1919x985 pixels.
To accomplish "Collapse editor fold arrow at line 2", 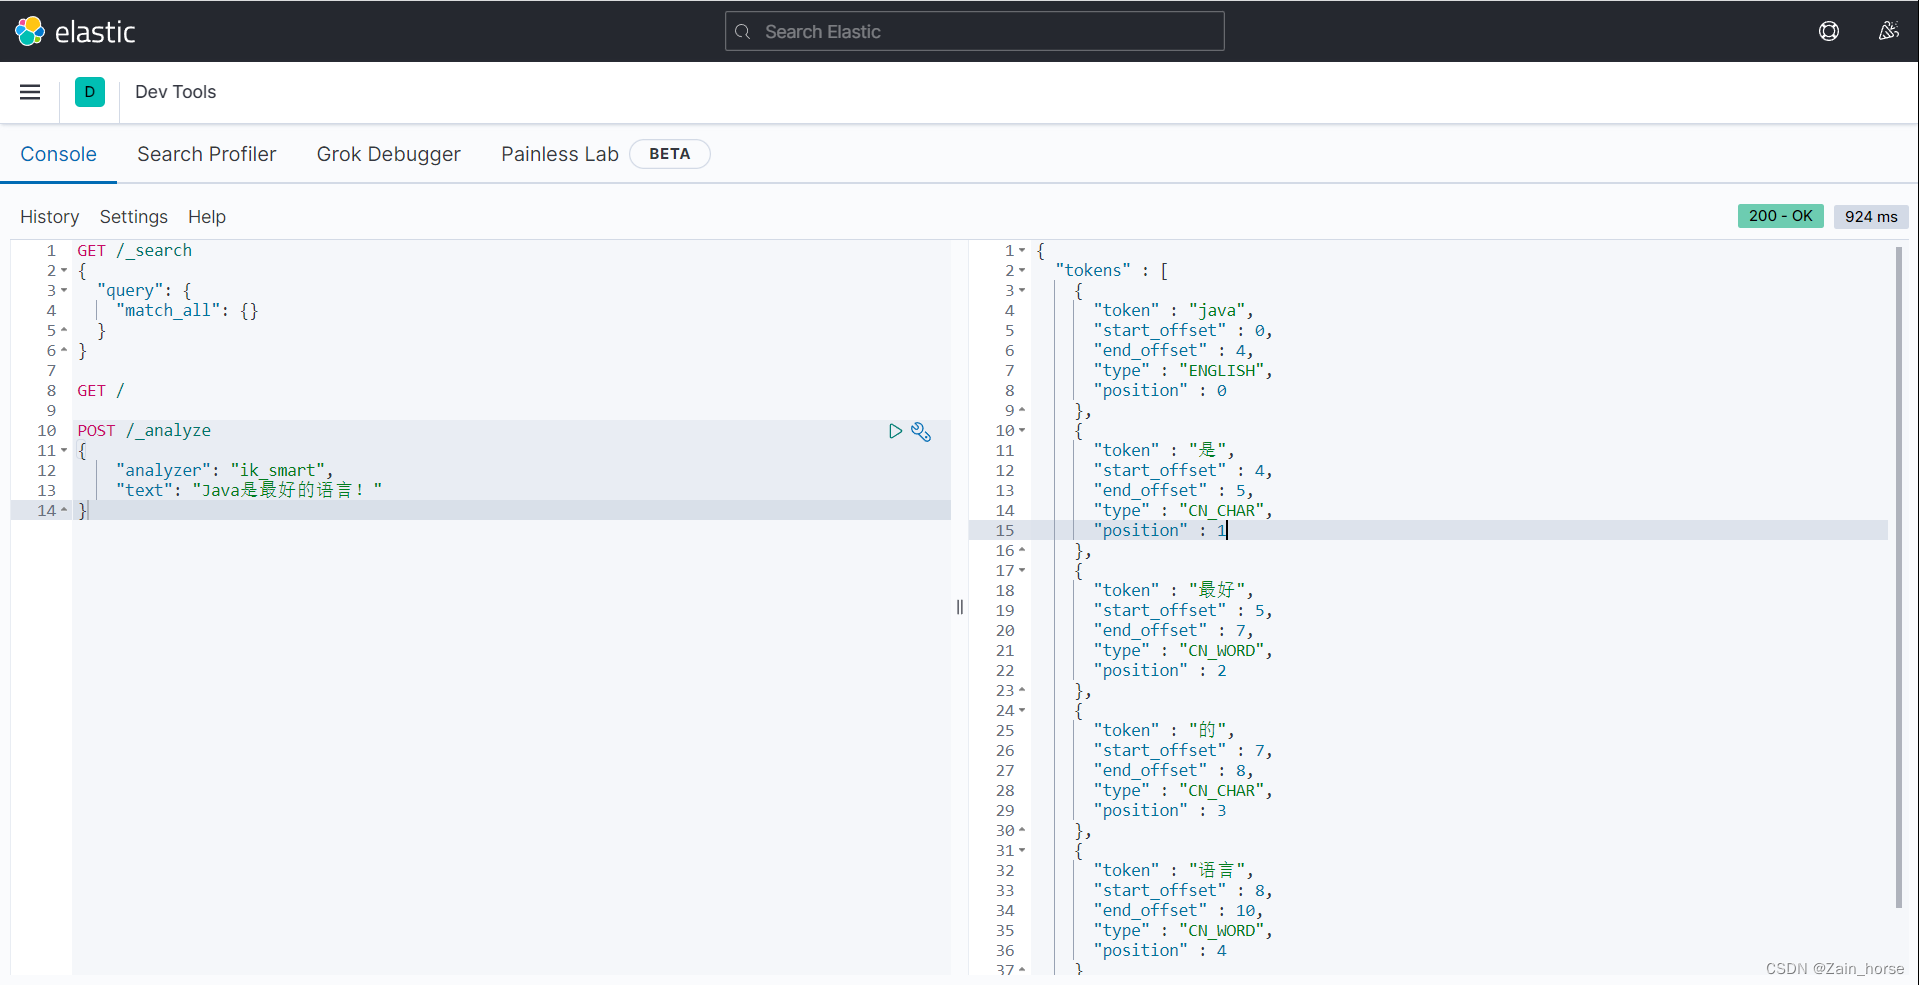I will (x=64, y=271).
